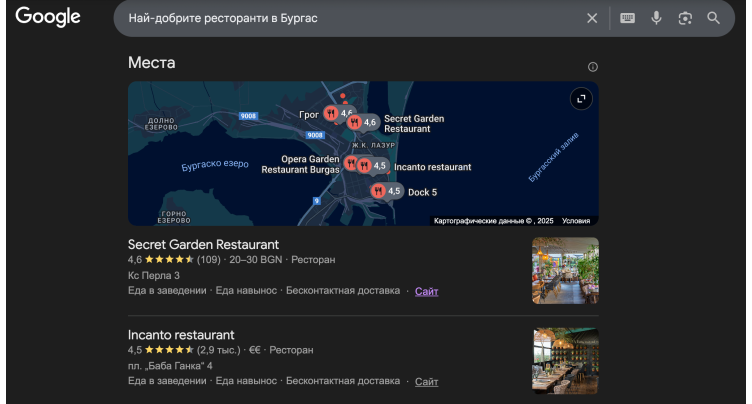Open Incanto restaurant photo thumbnail

[x=565, y=361]
